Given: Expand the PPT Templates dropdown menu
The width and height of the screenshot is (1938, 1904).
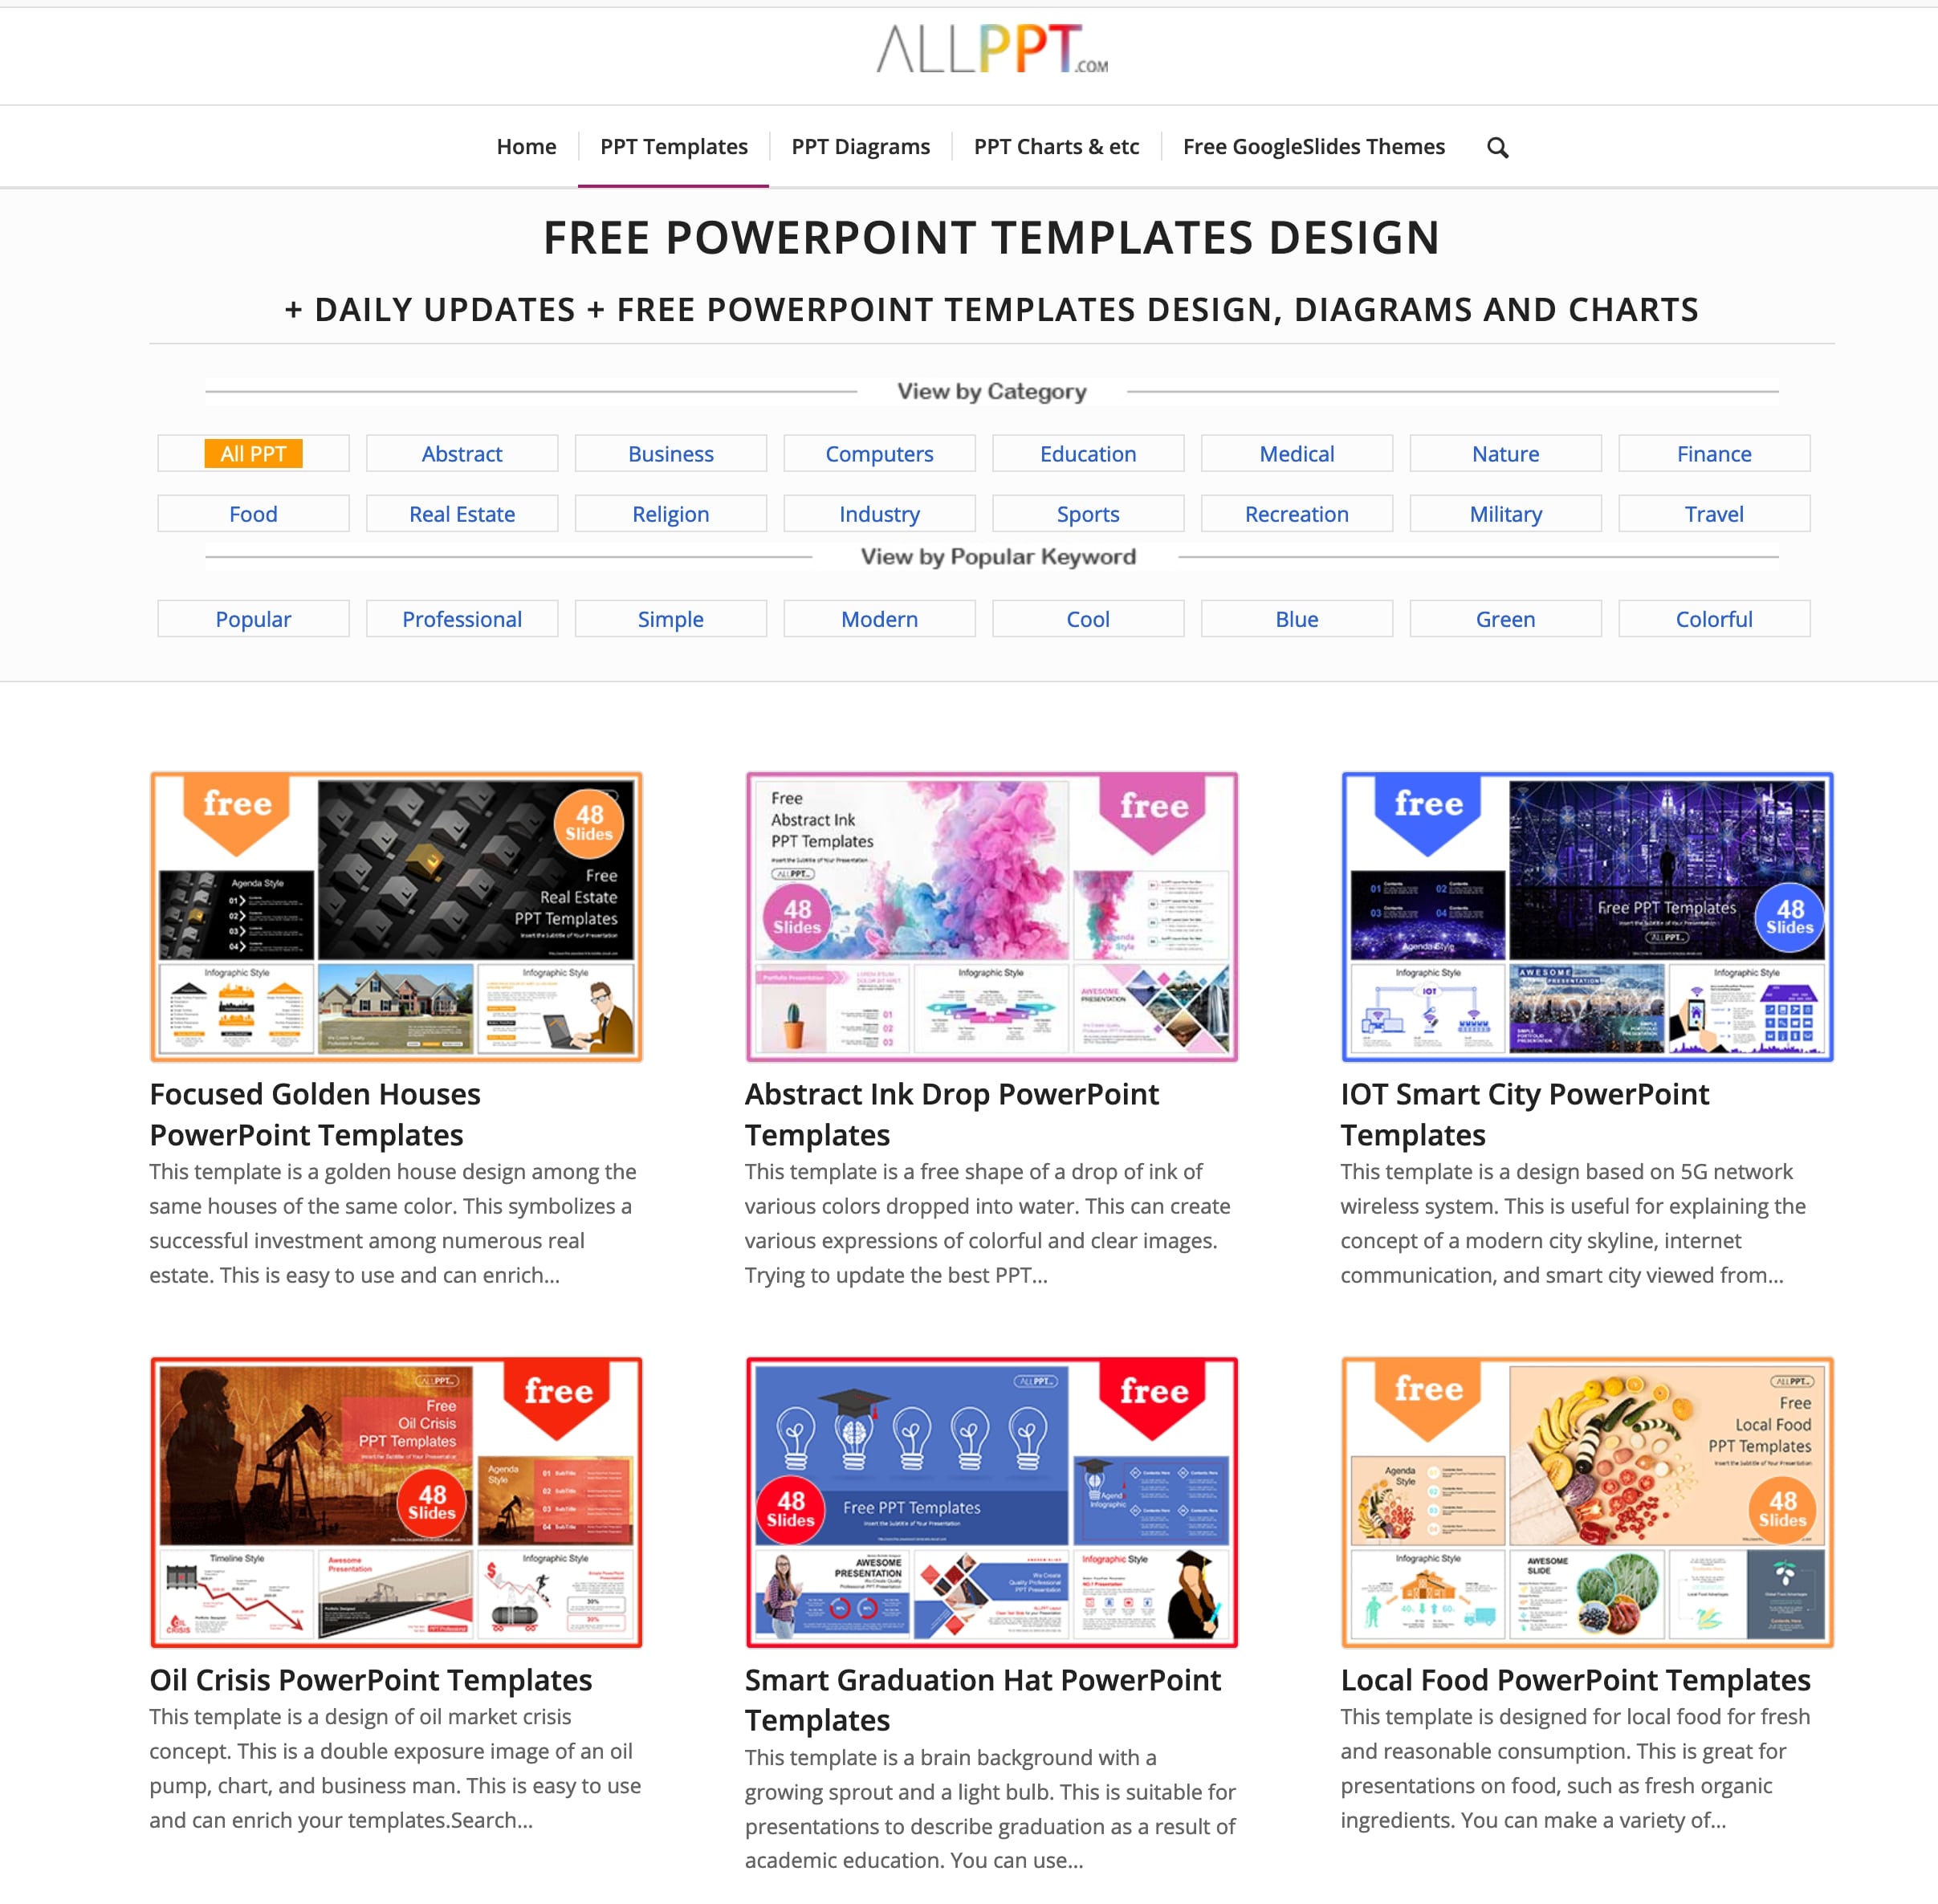Looking at the screenshot, I should pyautogui.click(x=674, y=144).
